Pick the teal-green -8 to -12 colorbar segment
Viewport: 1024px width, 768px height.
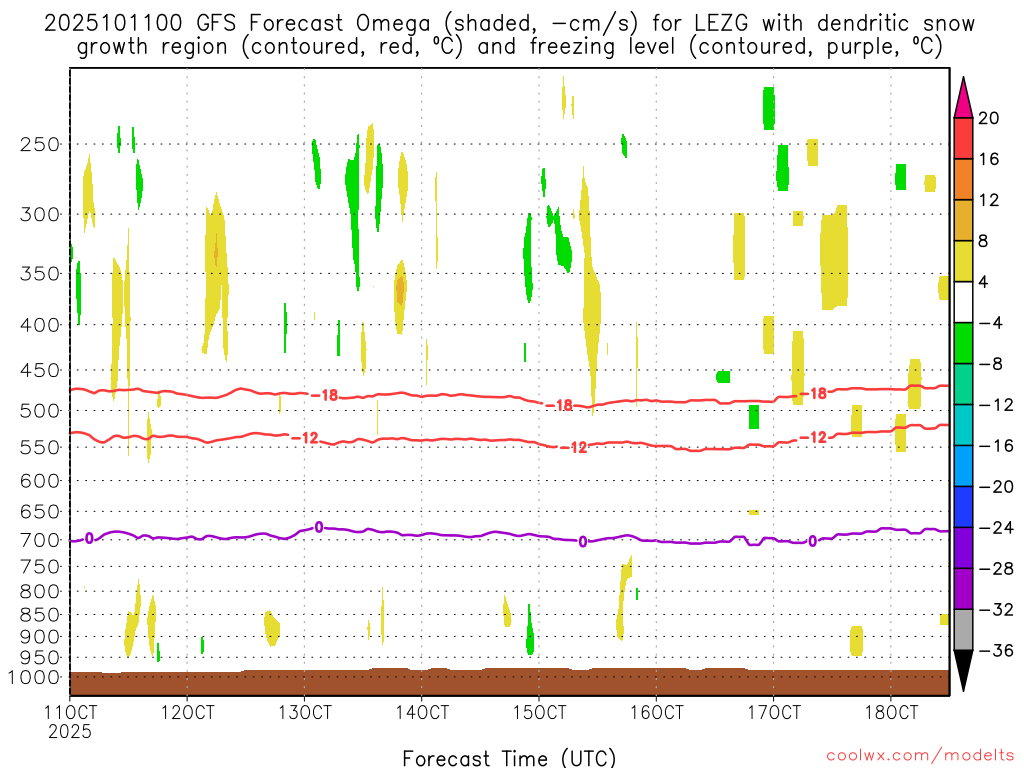pyautogui.click(x=963, y=385)
